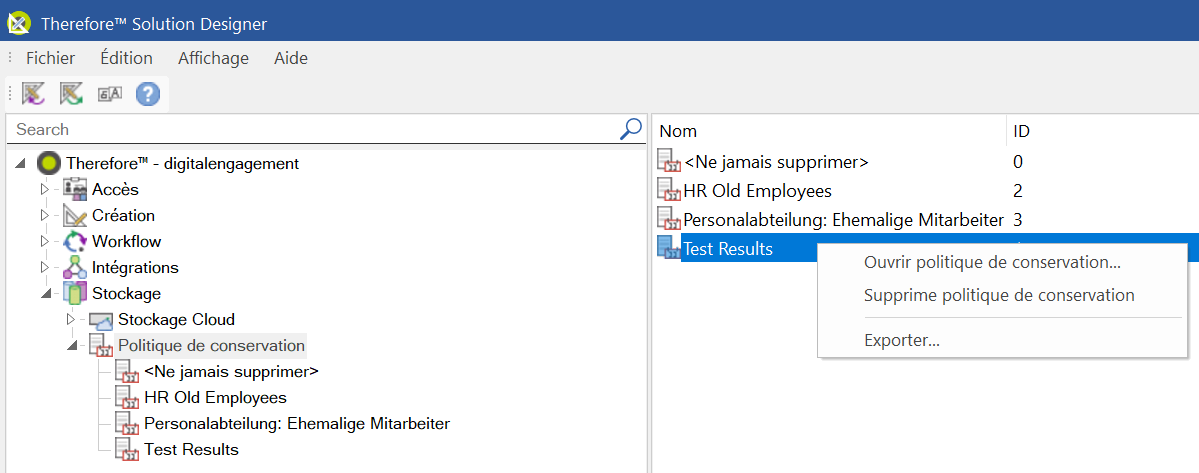Click the translation letters toolbar icon
This screenshot has height=473, width=1199.
(x=109, y=94)
